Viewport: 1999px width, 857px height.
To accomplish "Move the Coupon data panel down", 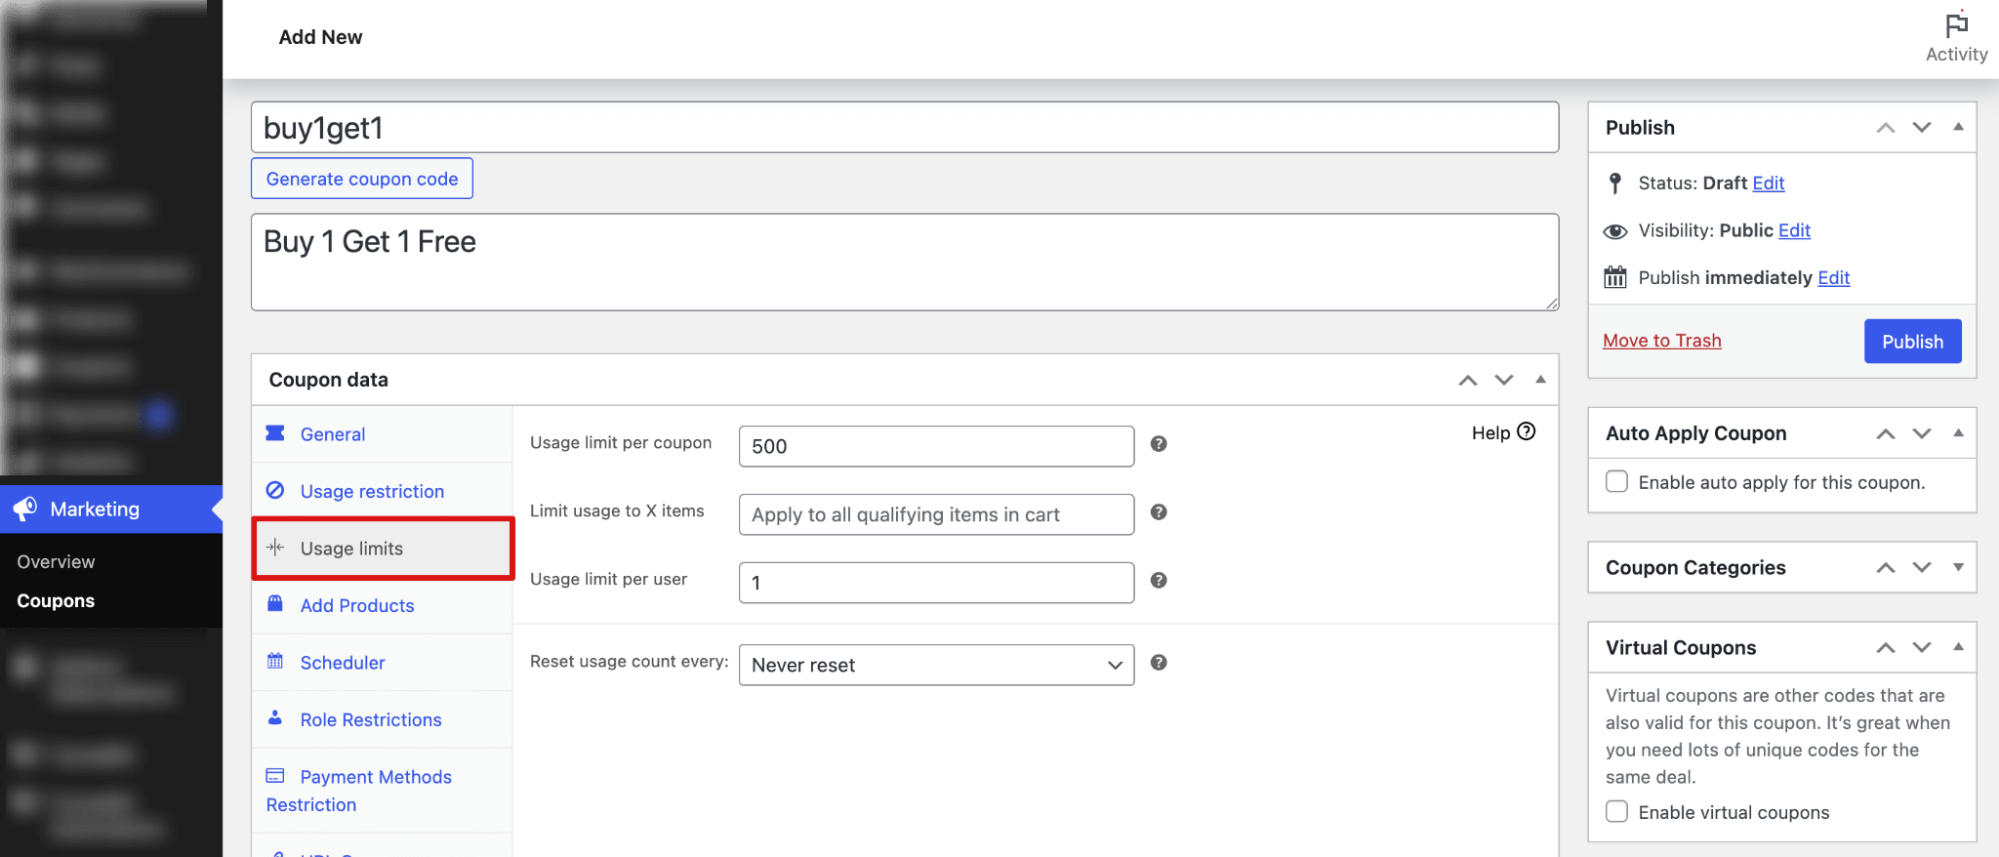I will [x=1503, y=380].
